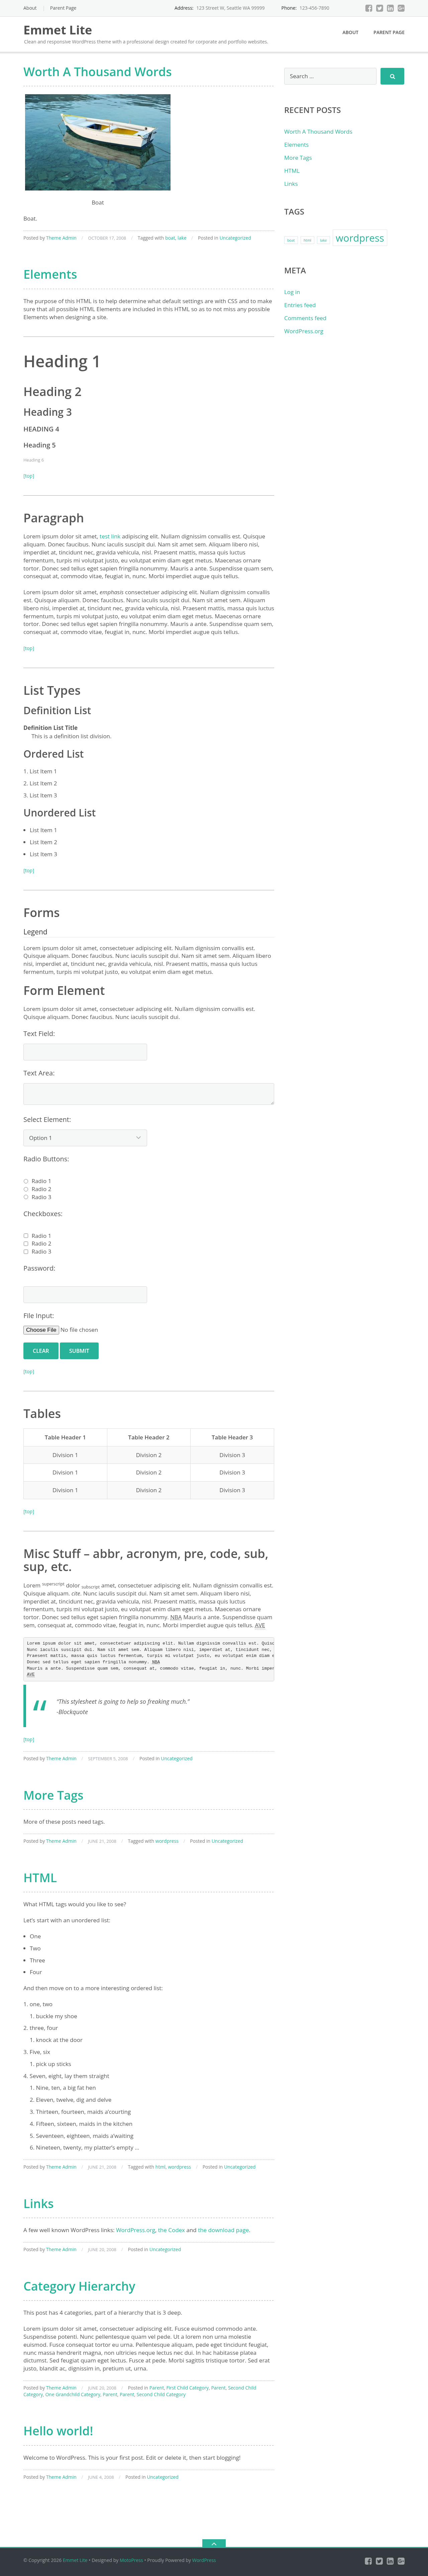The image size is (428, 2576).
Task: Click the back-to-top arrow above the footer
Action: click(214, 2543)
